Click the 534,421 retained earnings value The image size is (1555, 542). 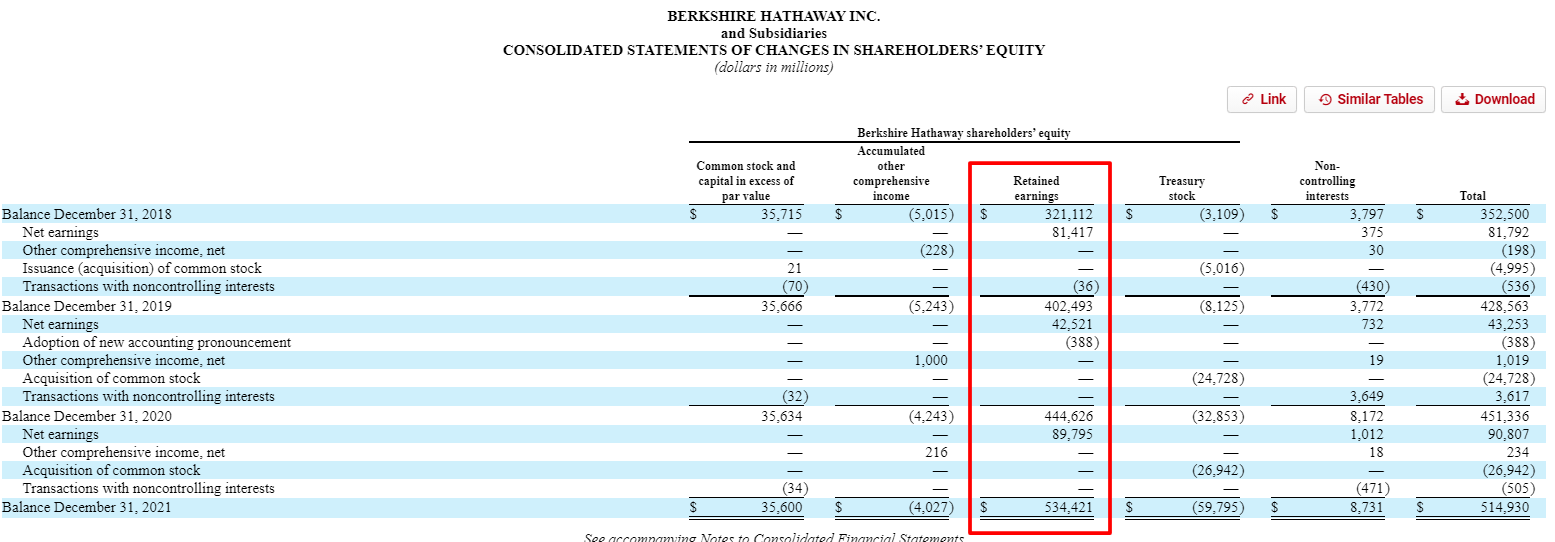point(1062,507)
